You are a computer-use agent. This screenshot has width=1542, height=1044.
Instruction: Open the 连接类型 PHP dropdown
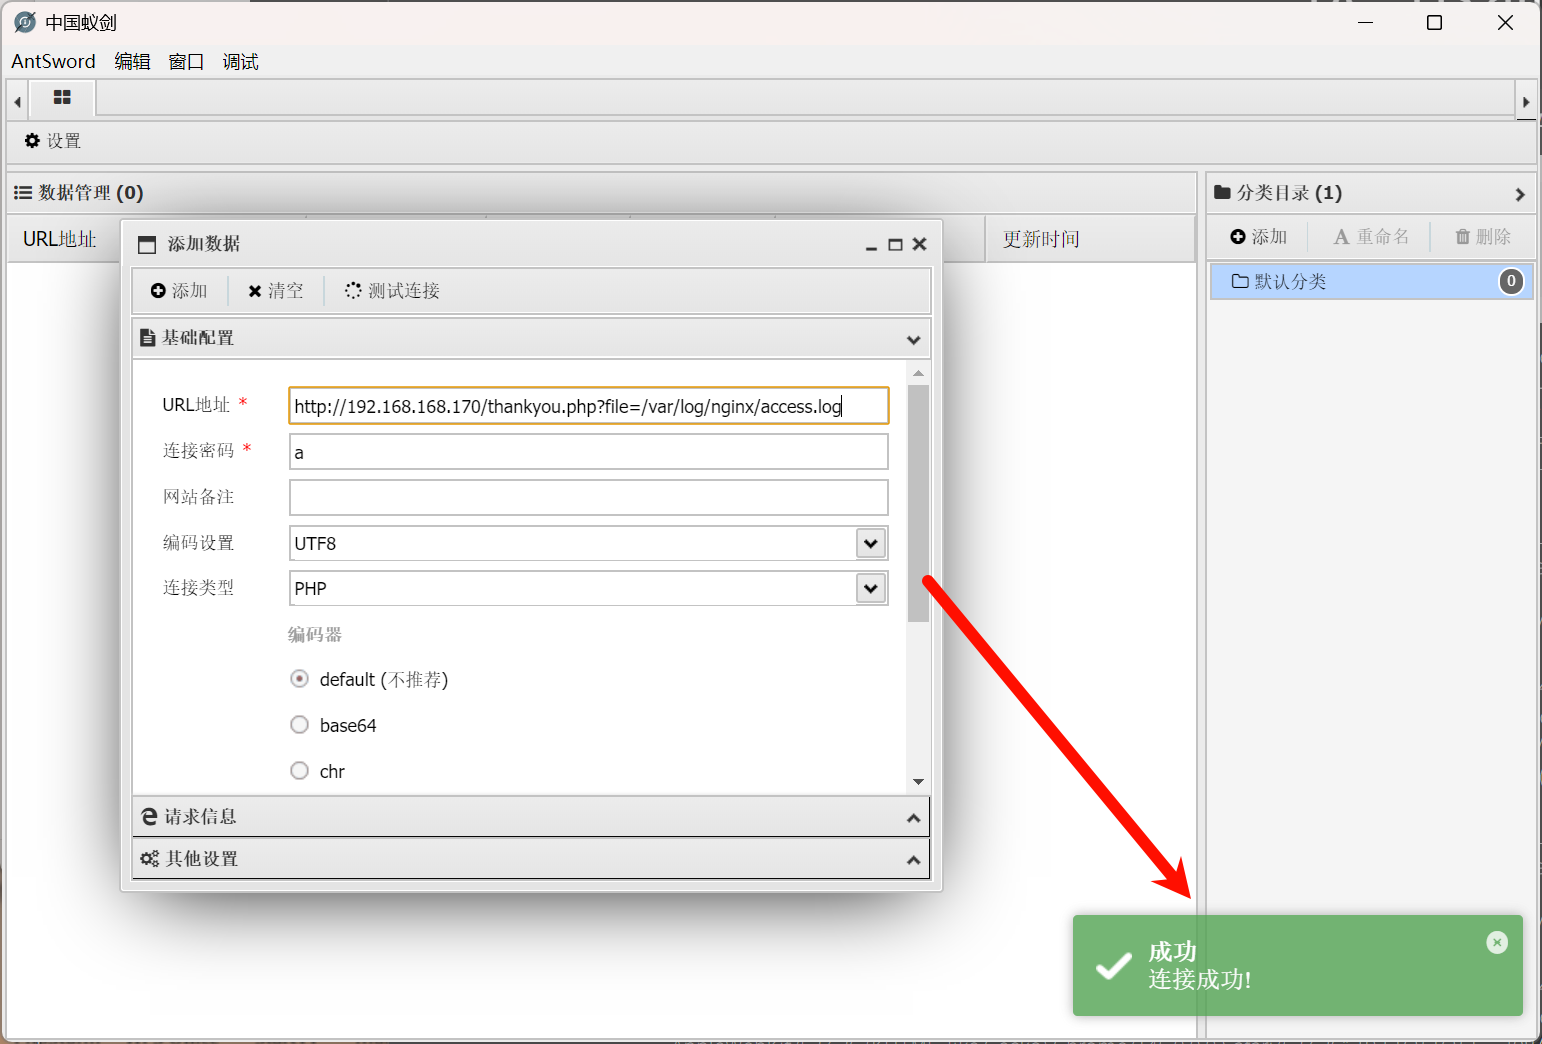click(871, 588)
